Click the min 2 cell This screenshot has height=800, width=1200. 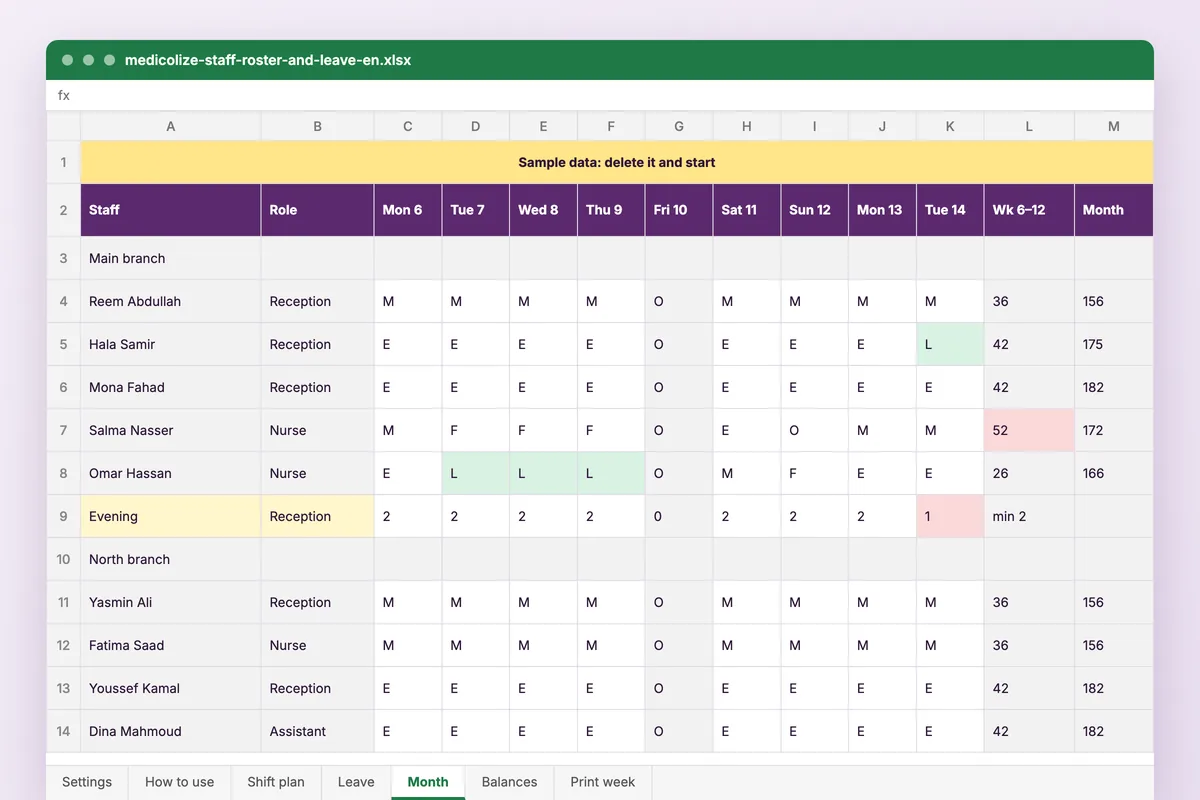[1029, 516]
